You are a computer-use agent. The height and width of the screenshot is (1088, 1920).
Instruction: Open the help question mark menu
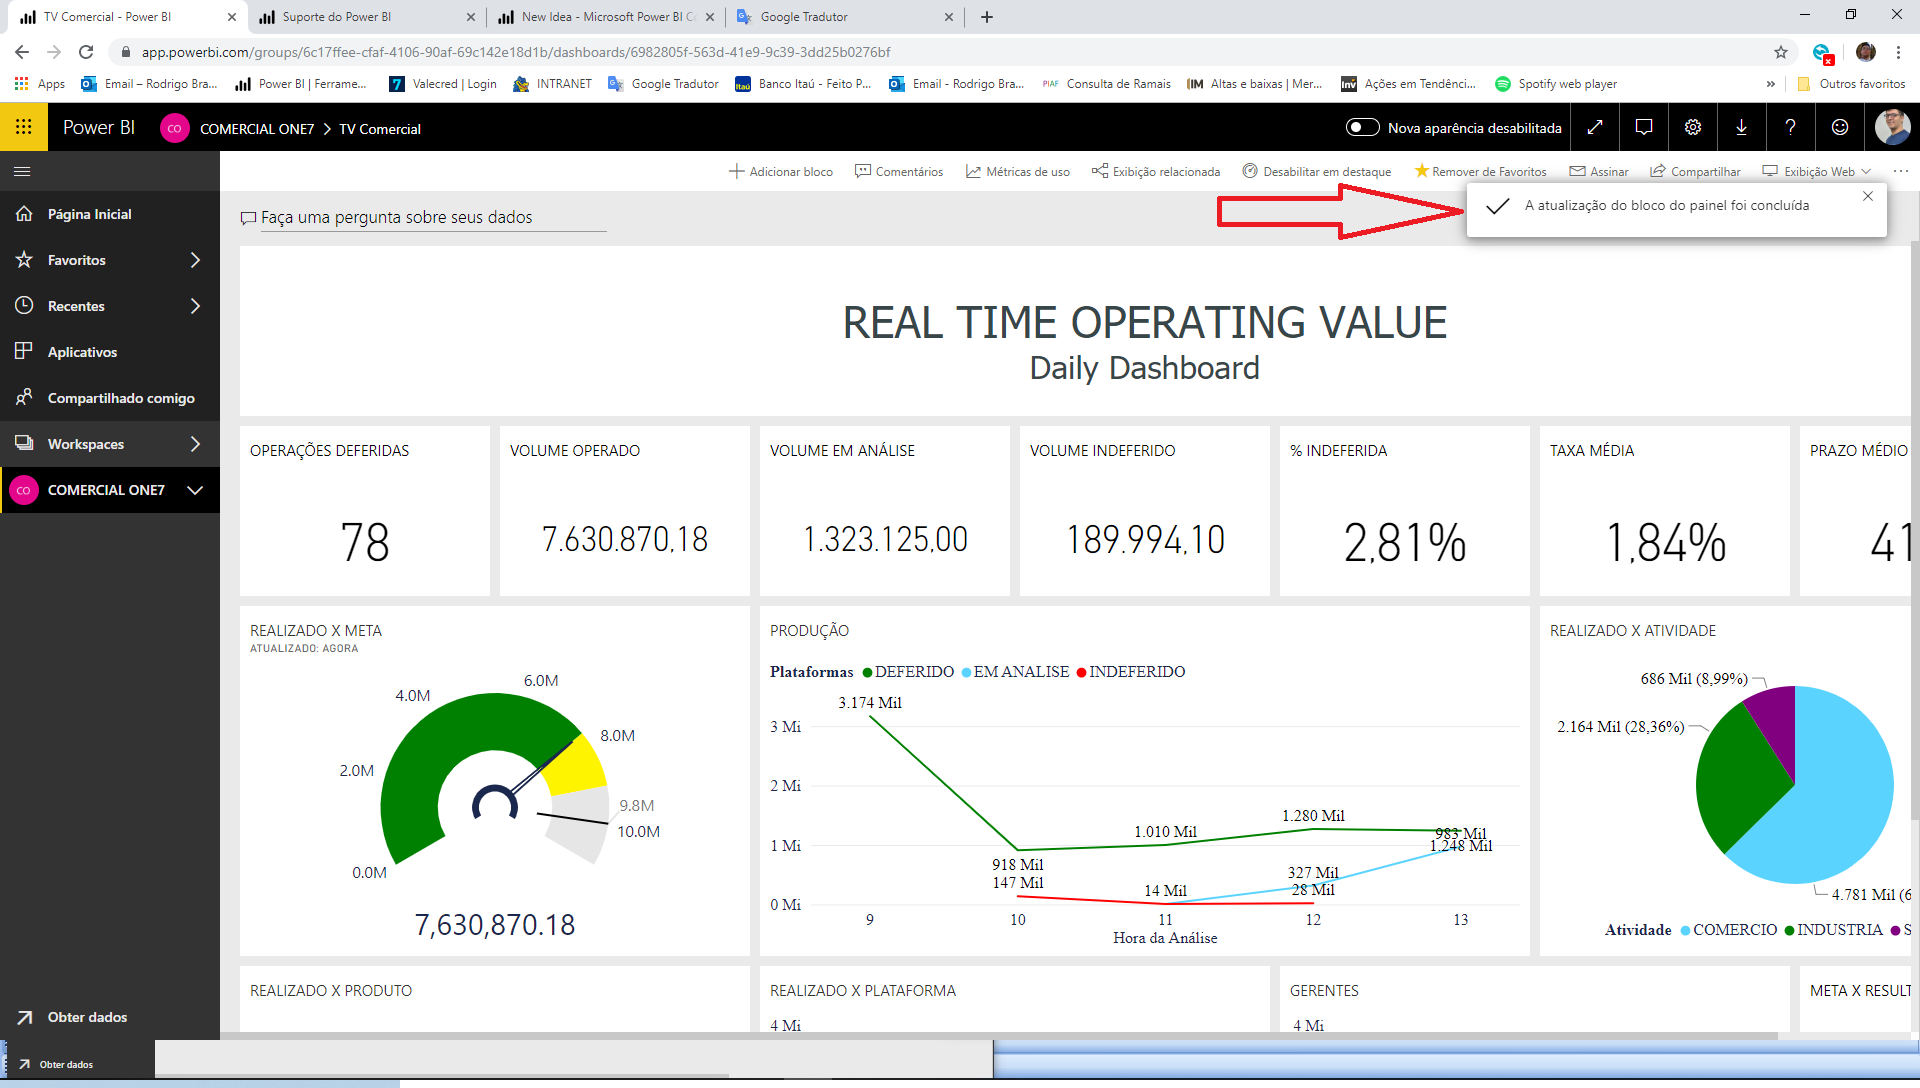(1790, 127)
